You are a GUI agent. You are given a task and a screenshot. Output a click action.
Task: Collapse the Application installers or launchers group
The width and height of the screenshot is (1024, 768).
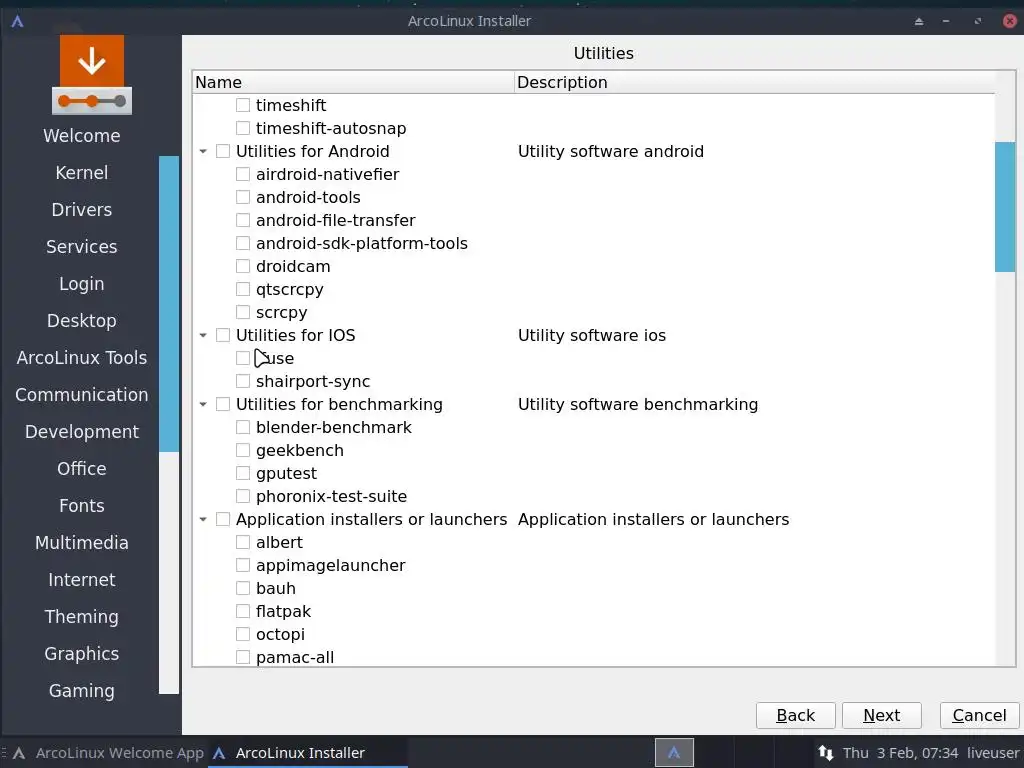[x=203, y=519]
